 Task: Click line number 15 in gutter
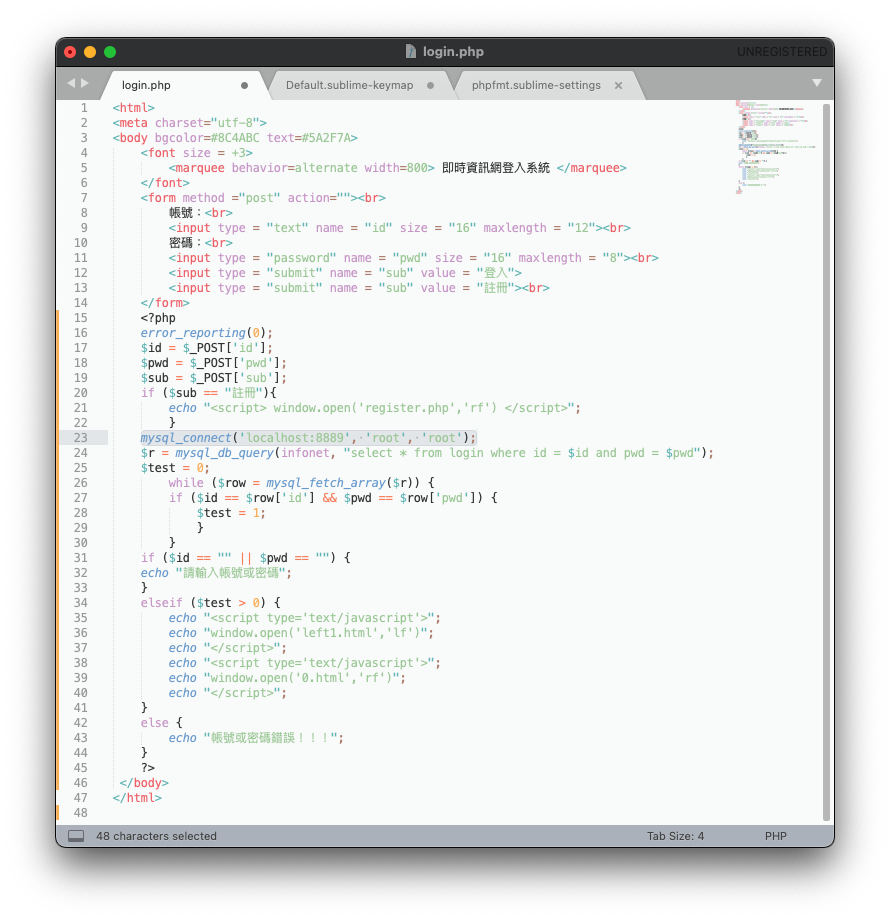tap(80, 318)
